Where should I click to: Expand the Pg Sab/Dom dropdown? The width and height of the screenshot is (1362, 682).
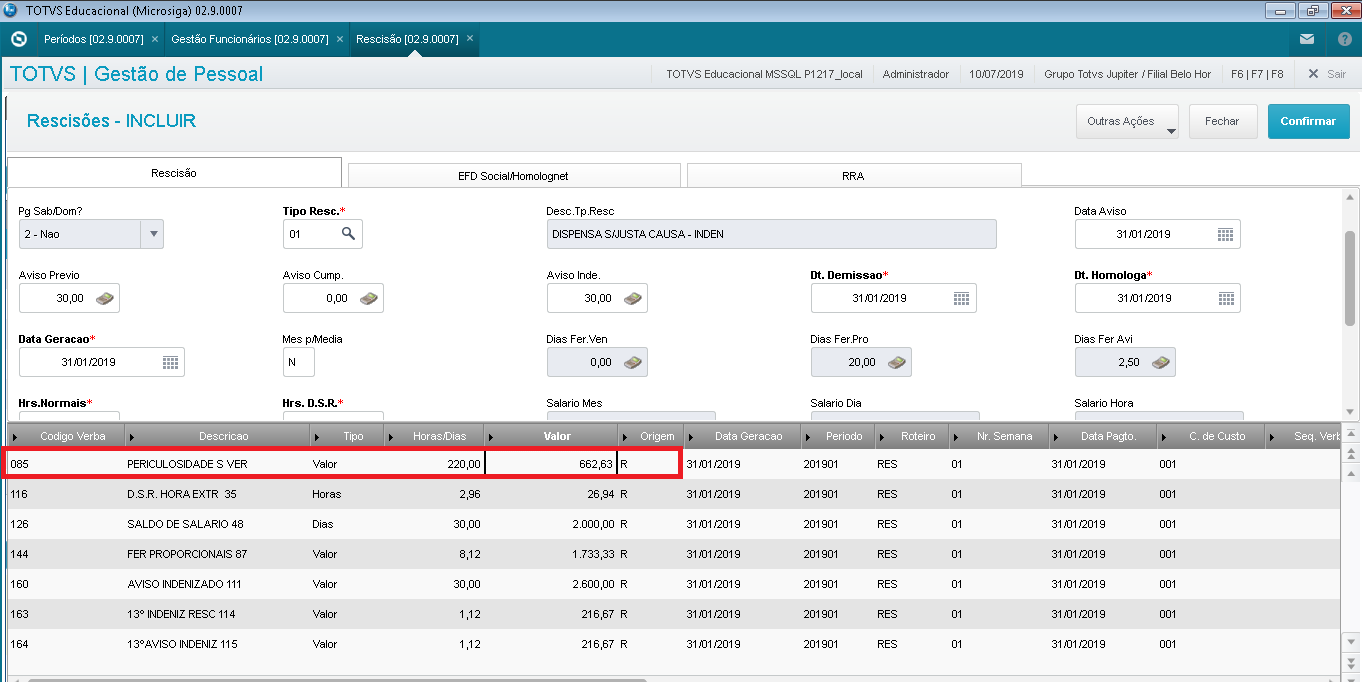pyautogui.click(x=153, y=234)
